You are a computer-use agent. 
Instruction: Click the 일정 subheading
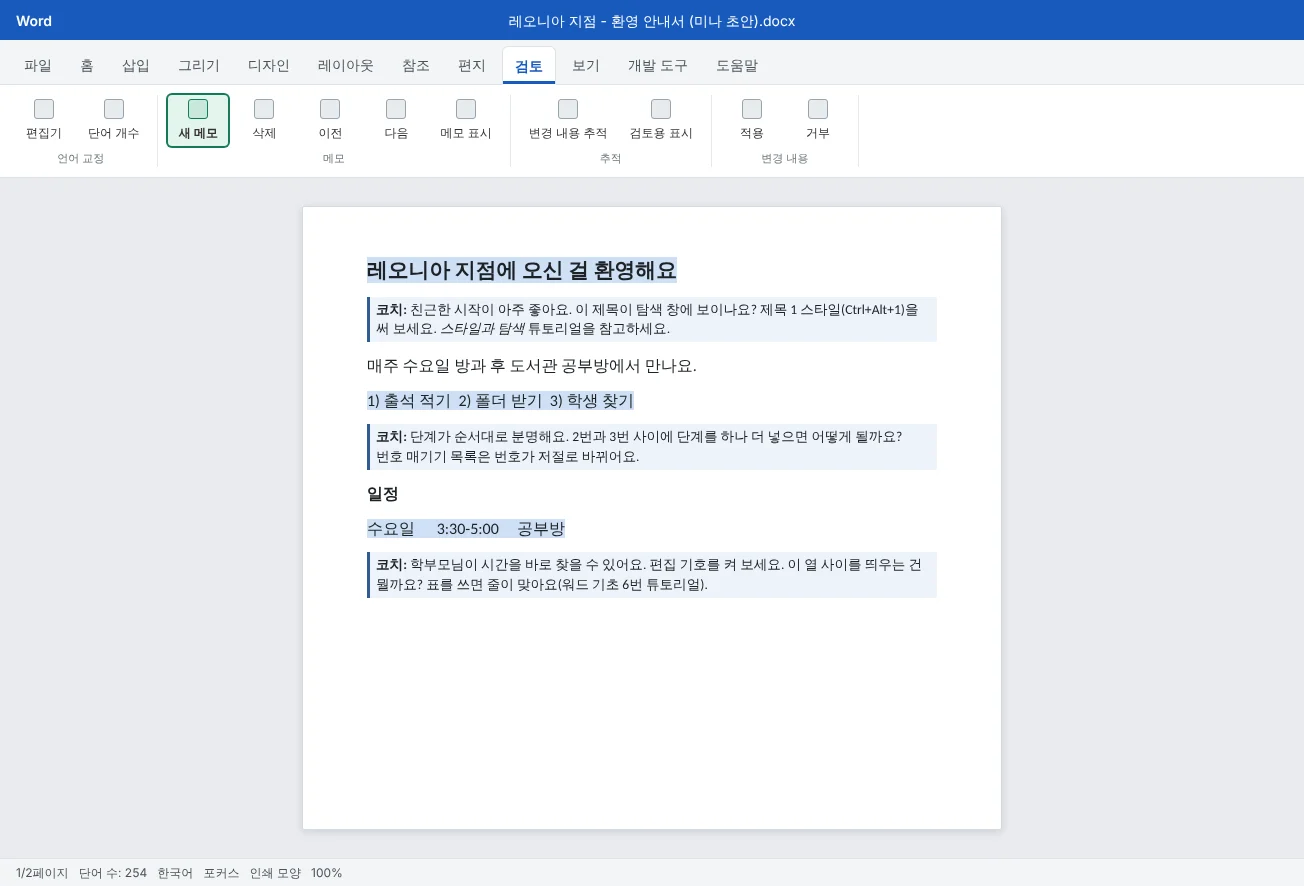pyautogui.click(x=383, y=494)
